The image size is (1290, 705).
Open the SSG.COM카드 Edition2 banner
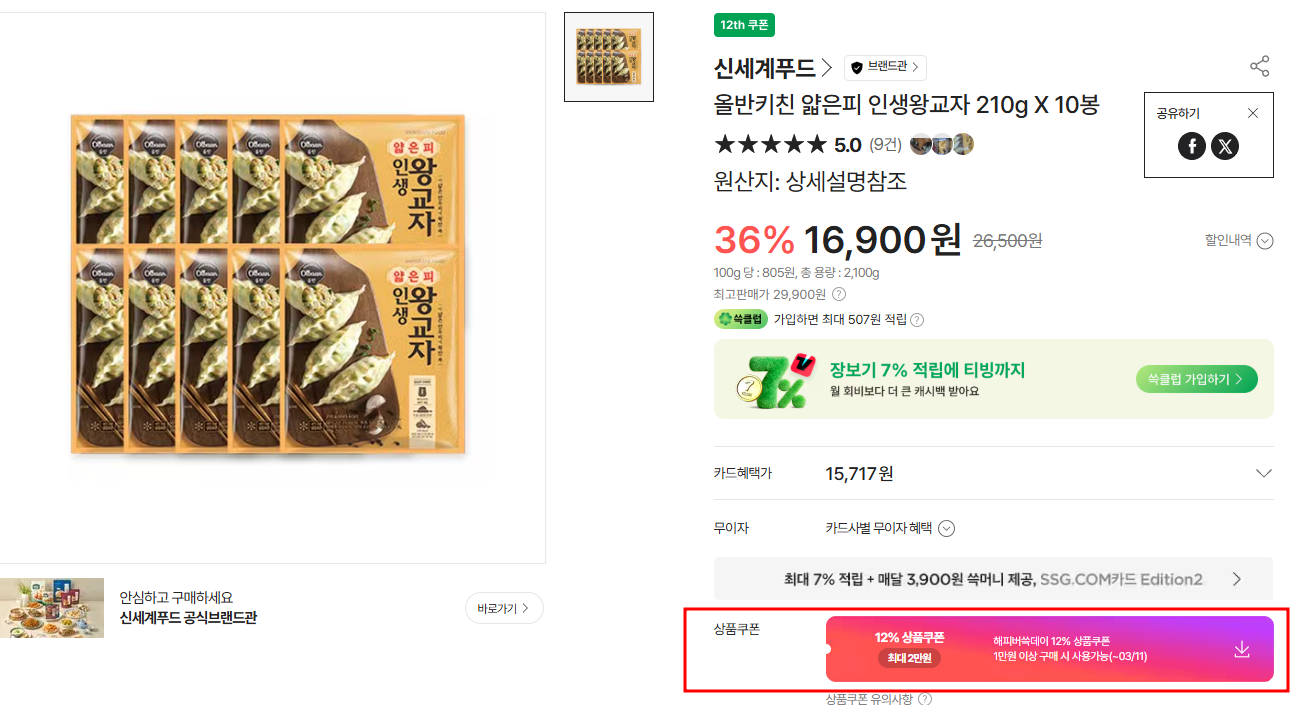point(993,579)
